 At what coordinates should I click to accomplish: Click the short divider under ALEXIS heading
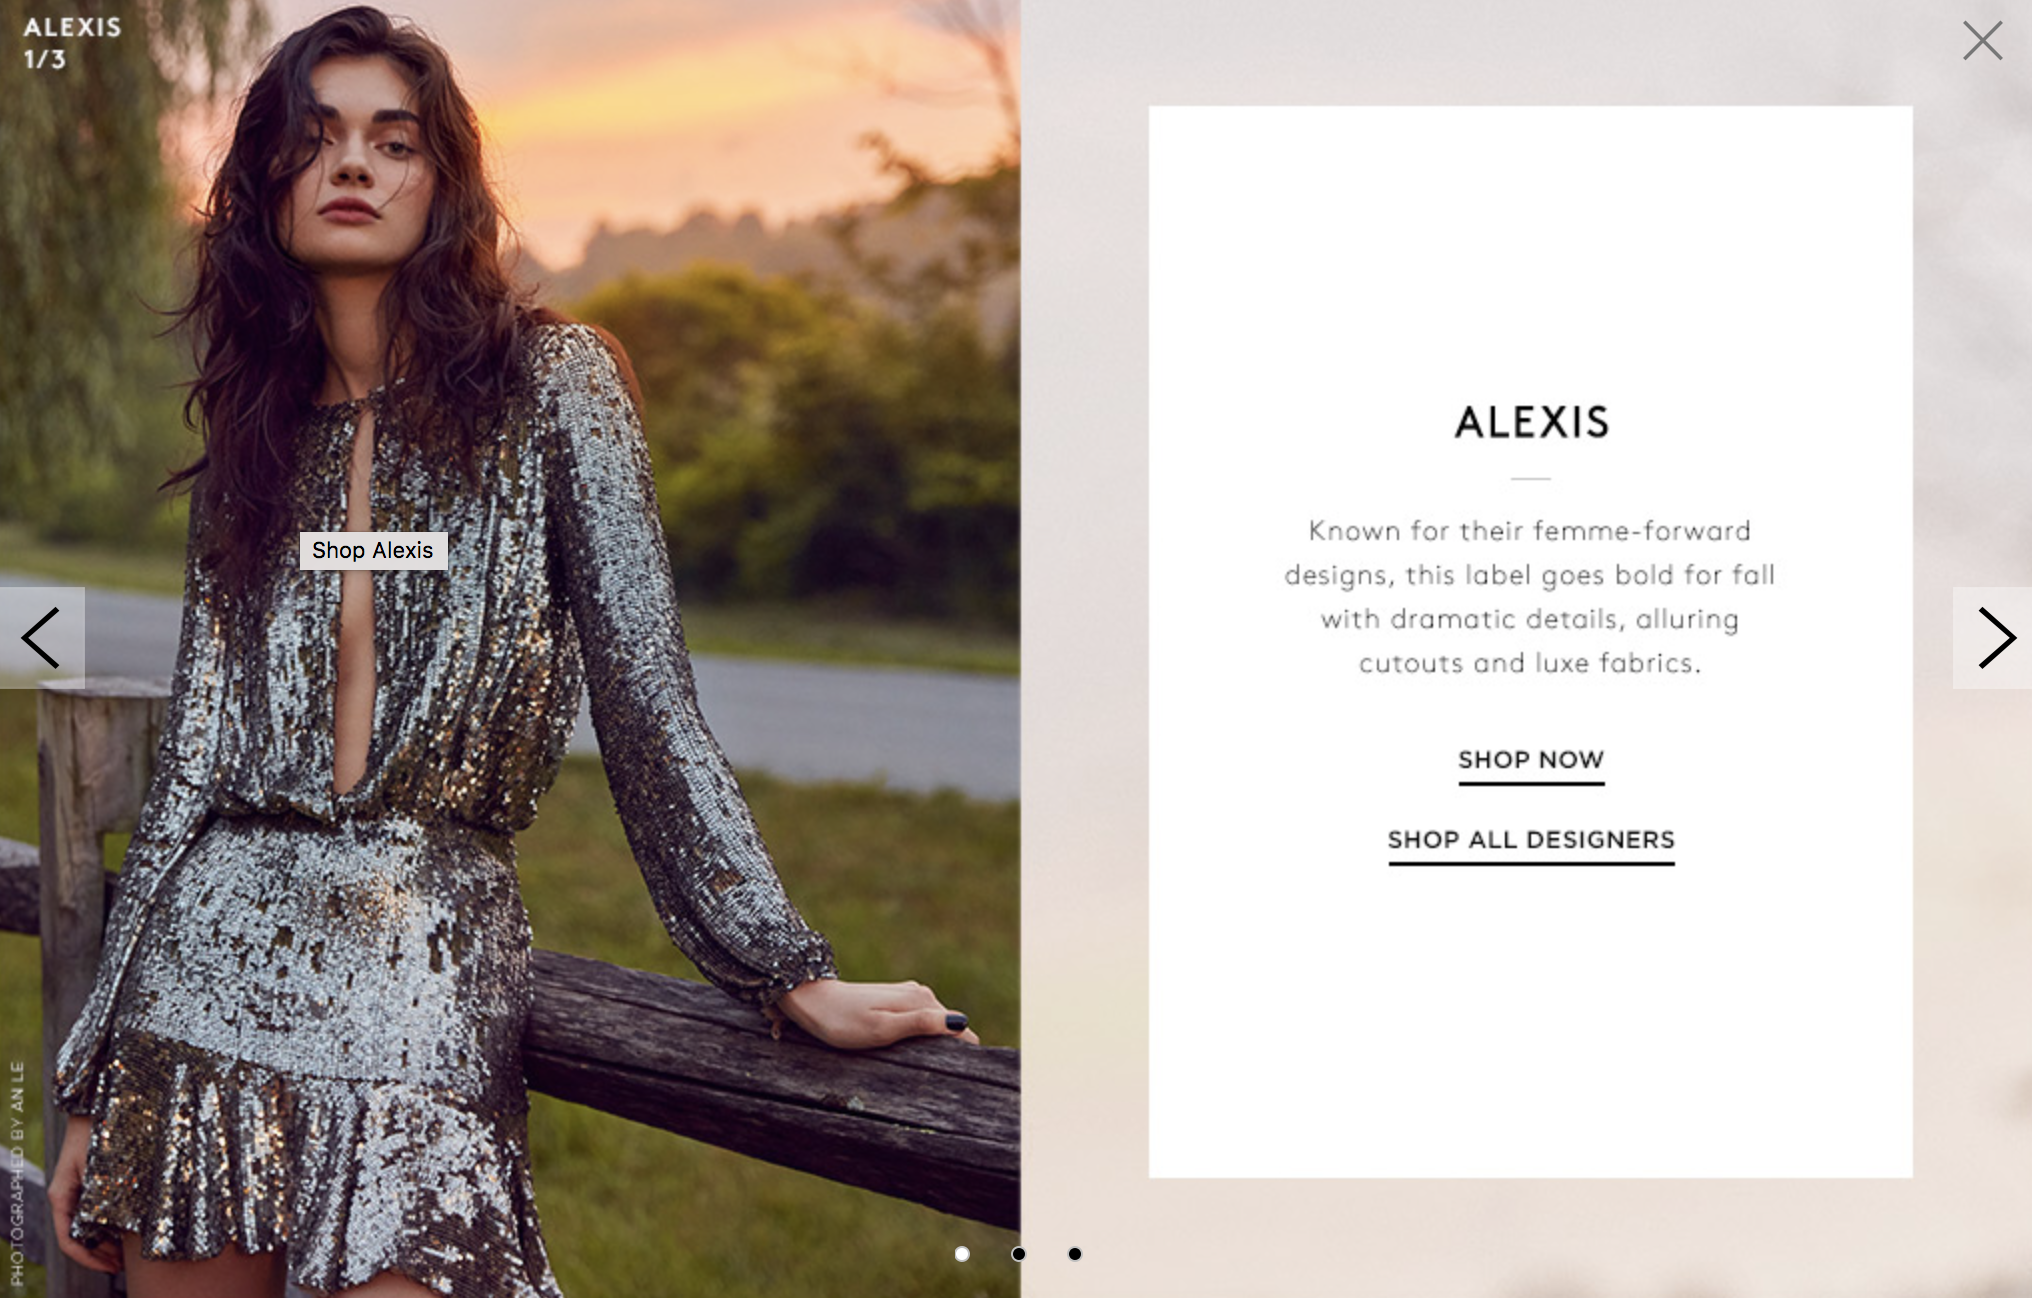[x=1531, y=479]
